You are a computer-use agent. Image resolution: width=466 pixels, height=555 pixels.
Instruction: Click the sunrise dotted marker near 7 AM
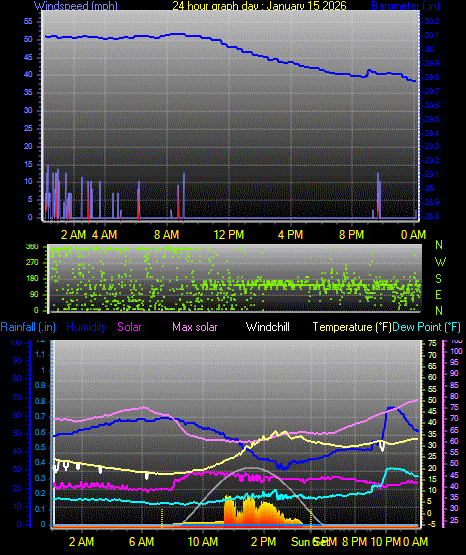pyautogui.click(x=162, y=518)
